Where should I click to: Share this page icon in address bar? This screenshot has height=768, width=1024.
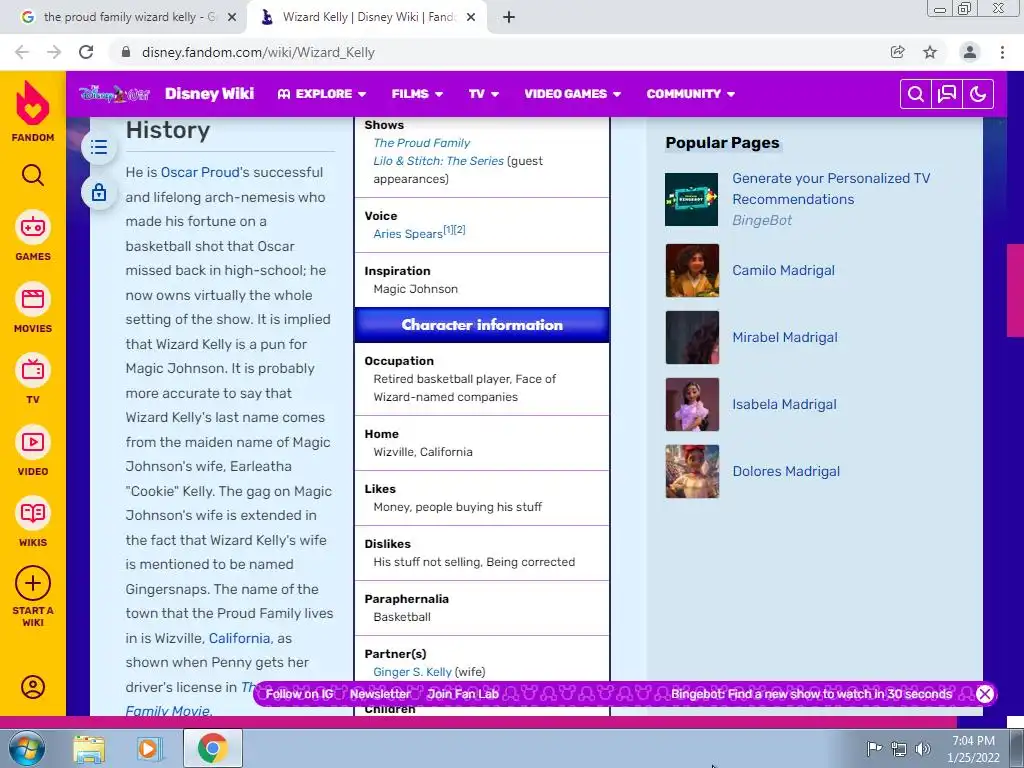898,52
